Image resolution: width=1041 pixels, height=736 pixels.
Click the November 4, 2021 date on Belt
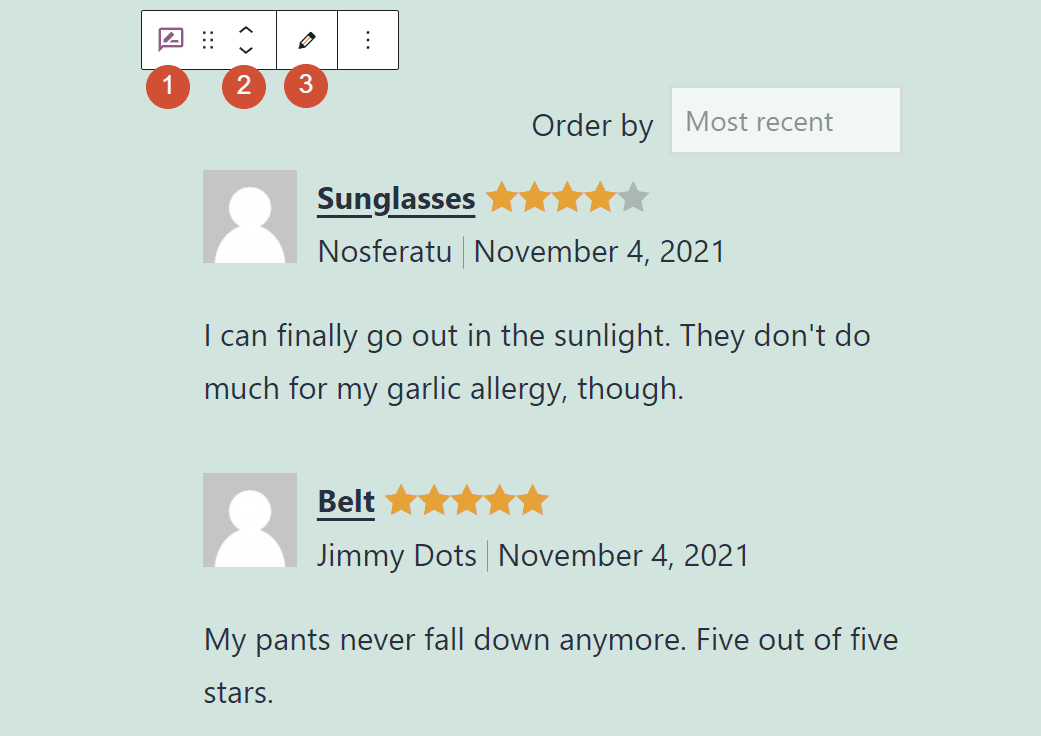click(623, 555)
